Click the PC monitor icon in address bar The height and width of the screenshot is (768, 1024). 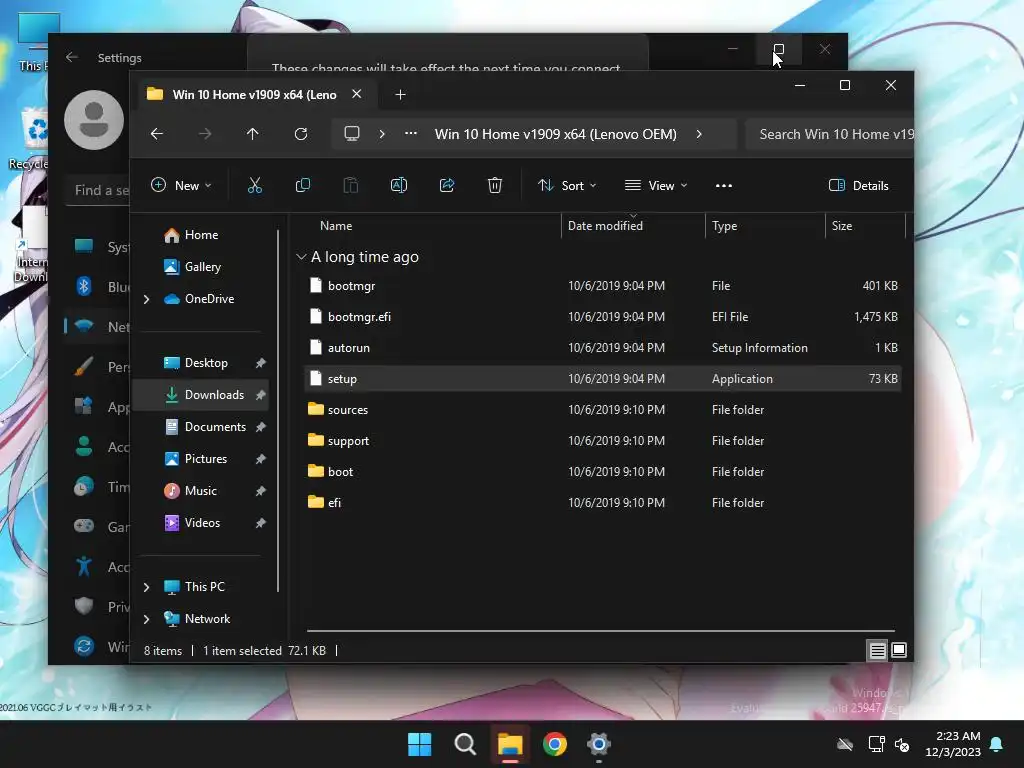coord(352,134)
